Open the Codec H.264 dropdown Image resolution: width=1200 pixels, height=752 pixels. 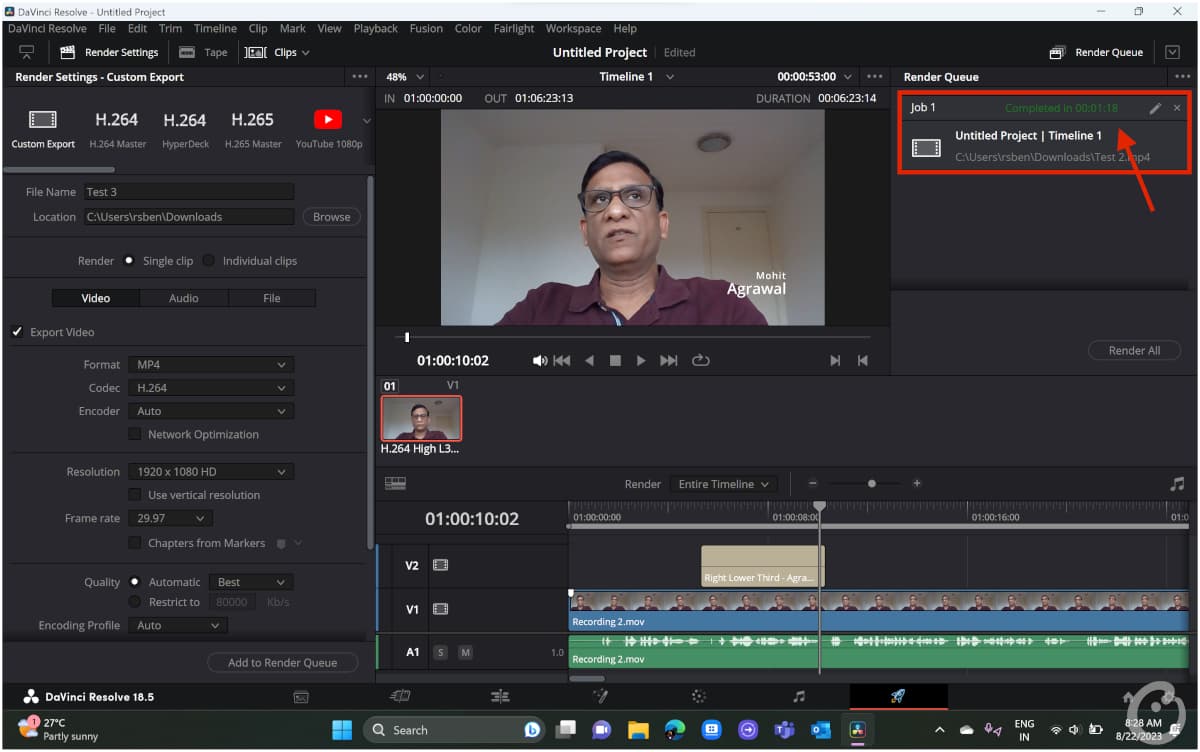coord(211,388)
